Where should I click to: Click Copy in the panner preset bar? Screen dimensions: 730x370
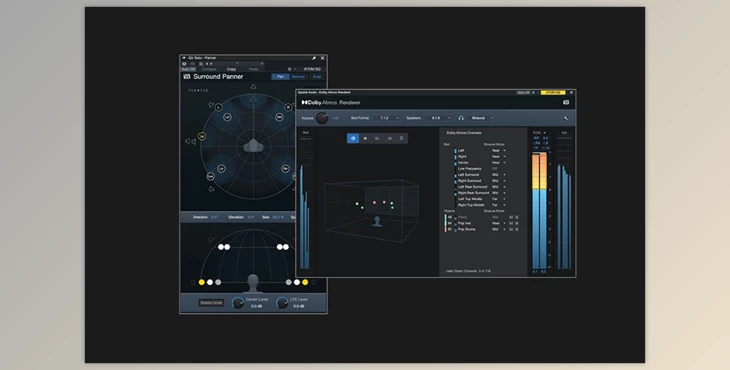tap(231, 69)
